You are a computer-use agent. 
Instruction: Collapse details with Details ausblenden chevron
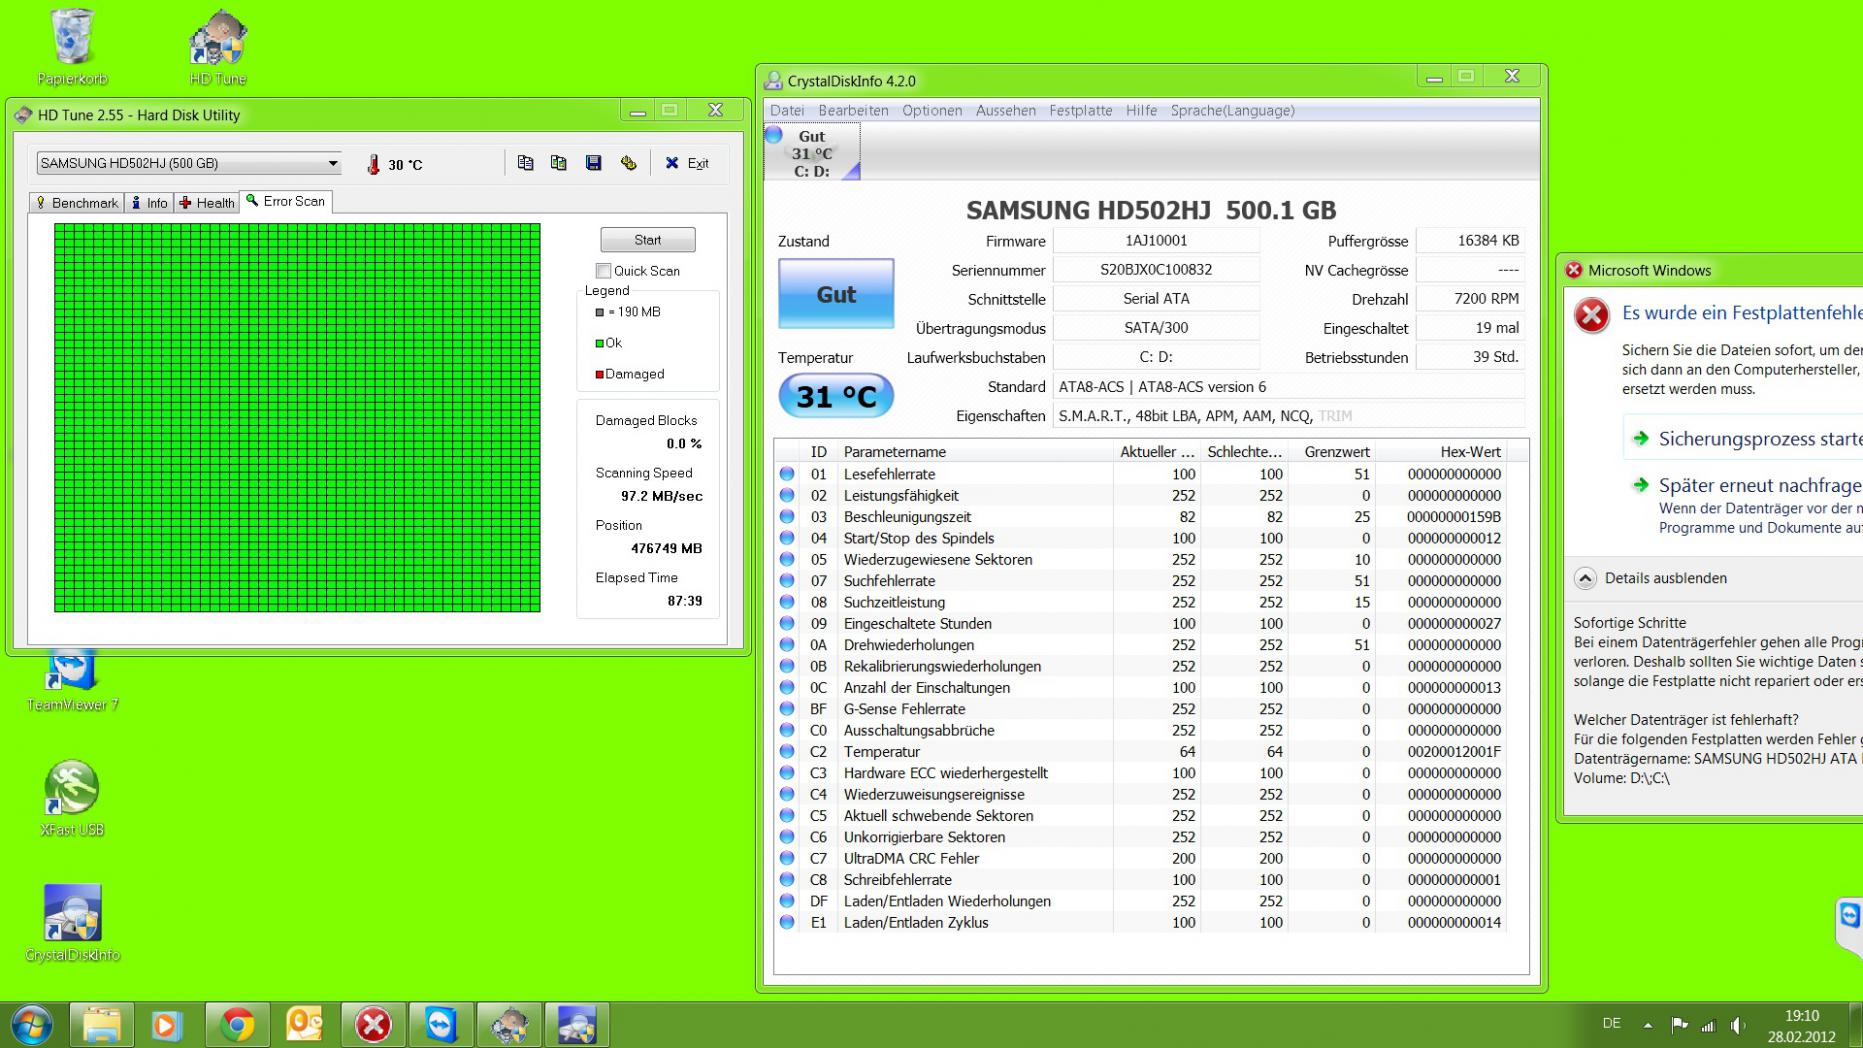(x=1585, y=578)
